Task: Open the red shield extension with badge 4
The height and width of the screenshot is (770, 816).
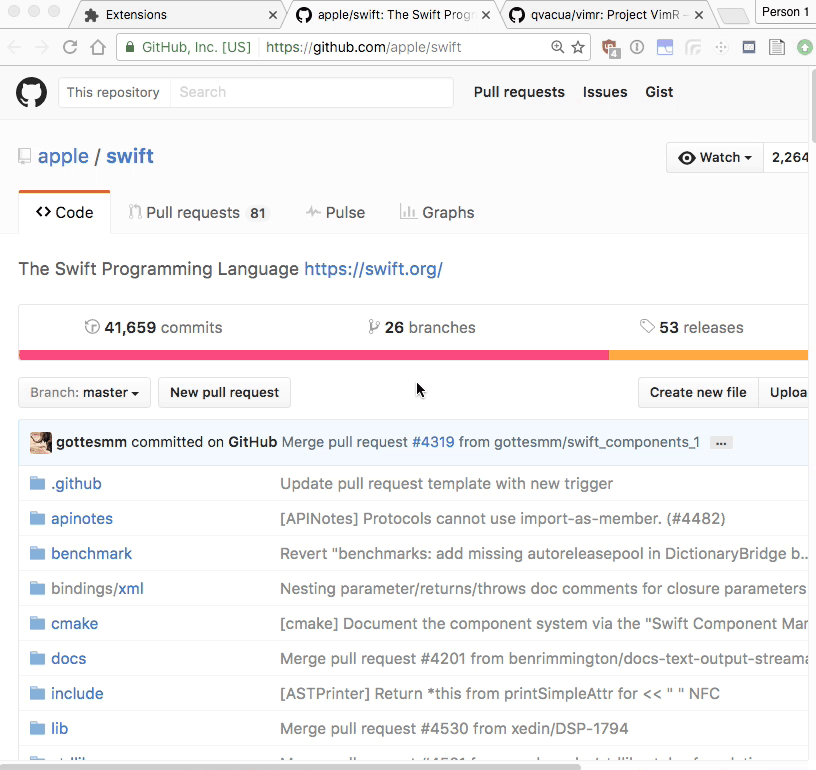Action: [x=610, y=48]
